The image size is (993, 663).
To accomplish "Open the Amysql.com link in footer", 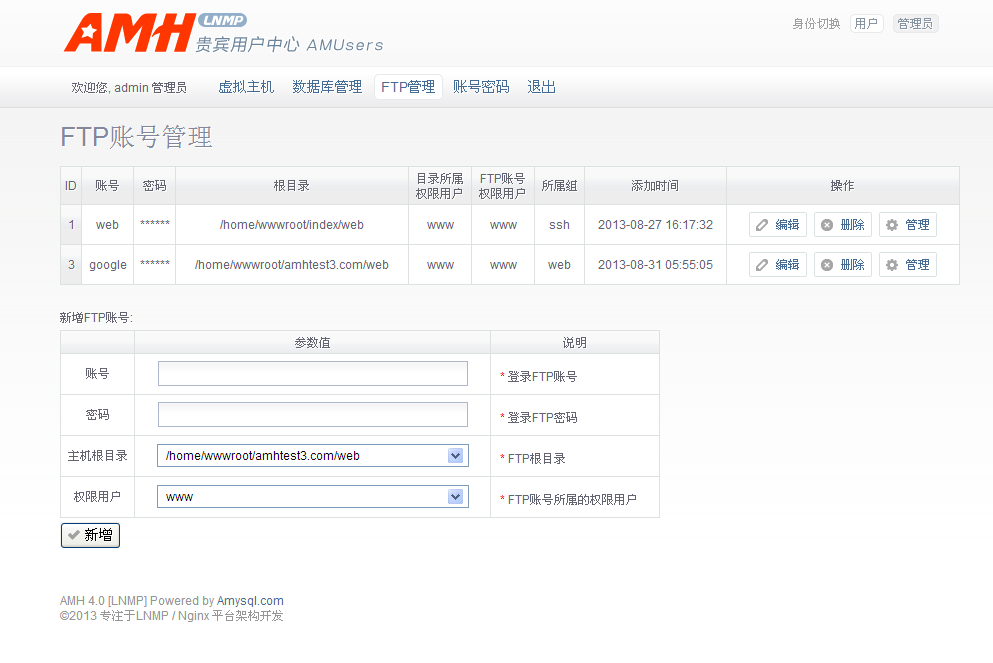I will click(250, 601).
